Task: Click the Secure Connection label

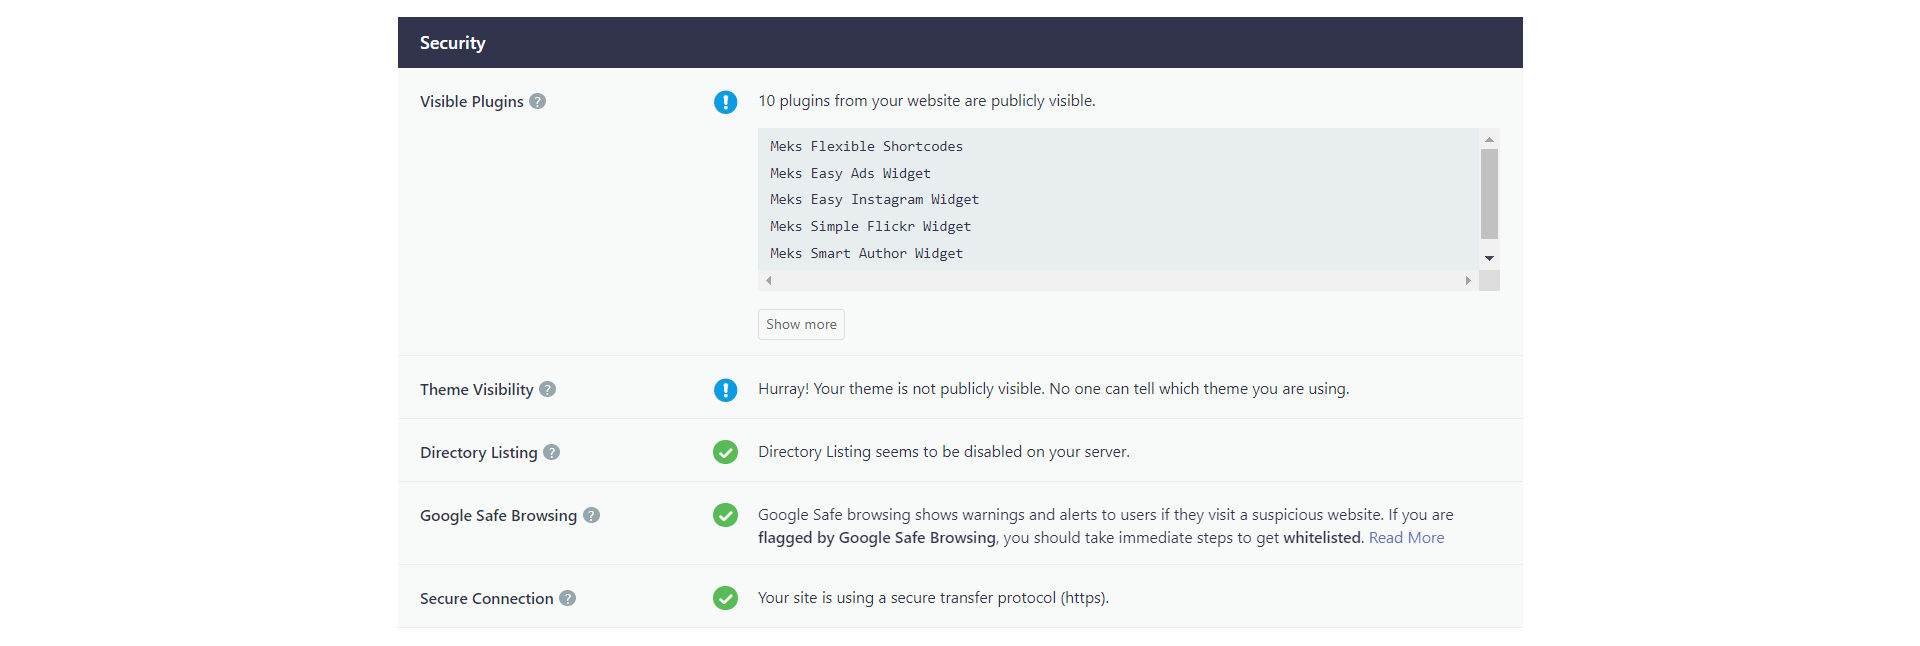Action: point(486,599)
